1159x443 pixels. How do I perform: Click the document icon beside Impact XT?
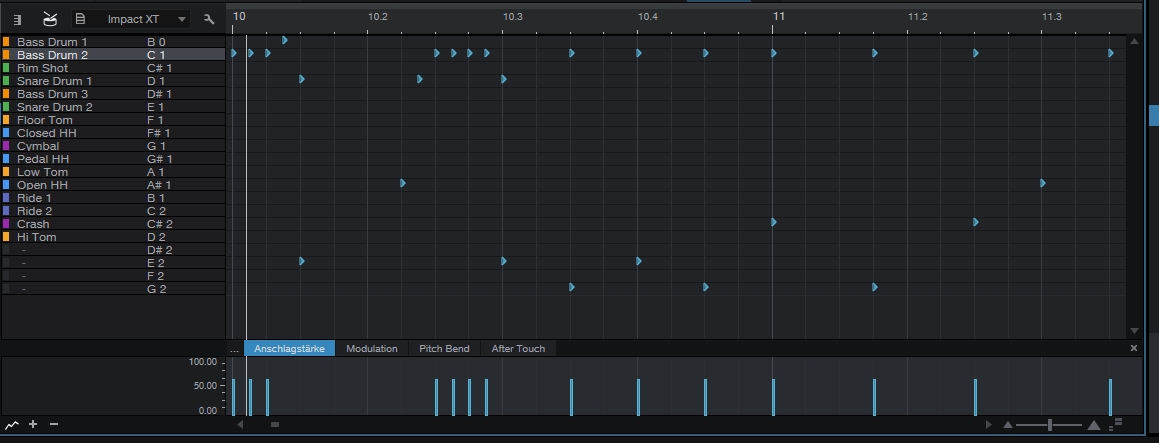pos(80,18)
